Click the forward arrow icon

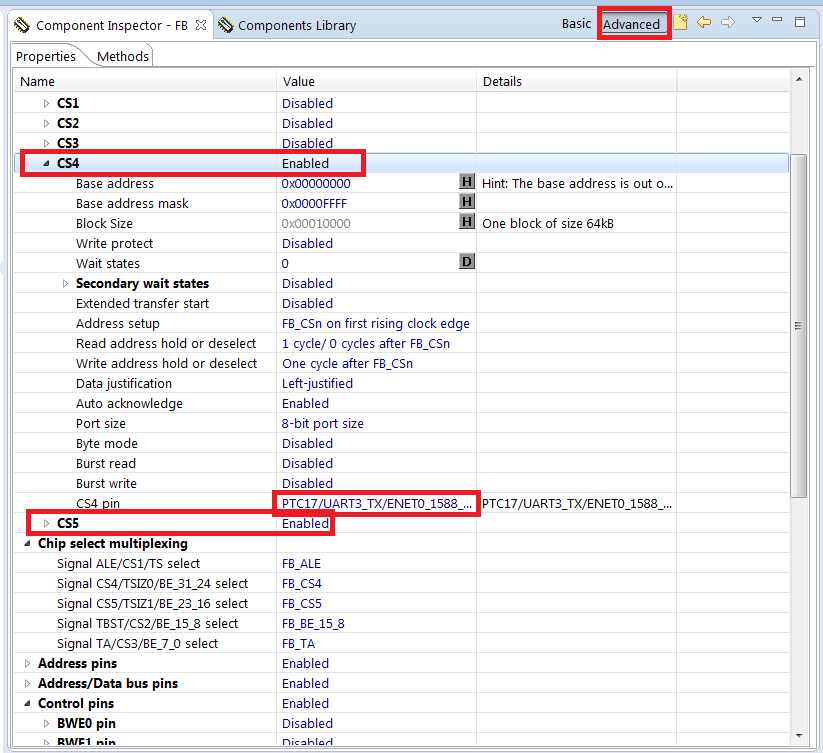[x=728, y=22]
